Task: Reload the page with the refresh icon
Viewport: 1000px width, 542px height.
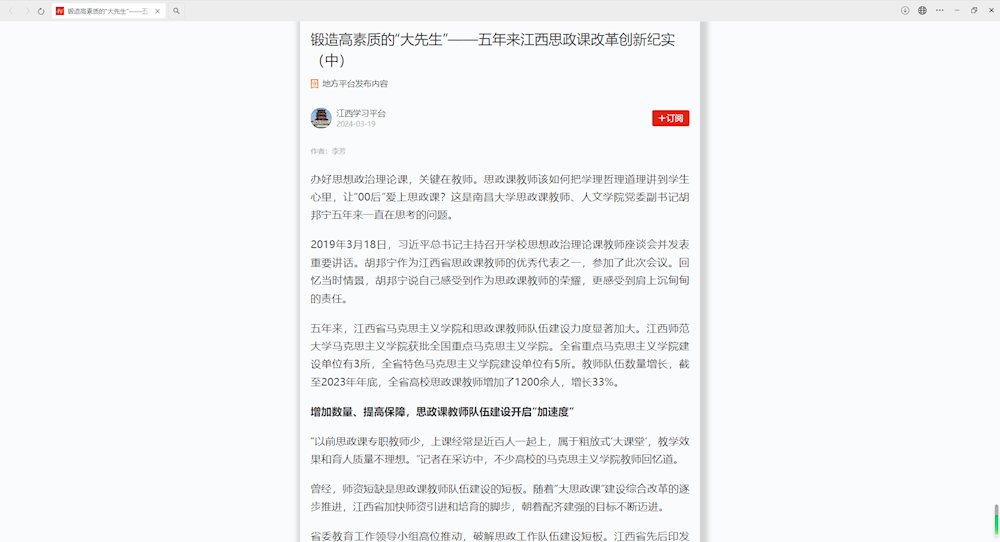Action: 41,11
